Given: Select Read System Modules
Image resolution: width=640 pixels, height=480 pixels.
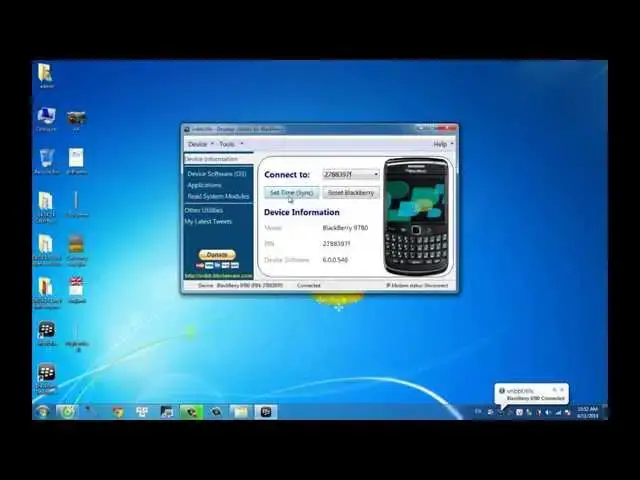Looking at the screenshot, I should coord(218,196).
